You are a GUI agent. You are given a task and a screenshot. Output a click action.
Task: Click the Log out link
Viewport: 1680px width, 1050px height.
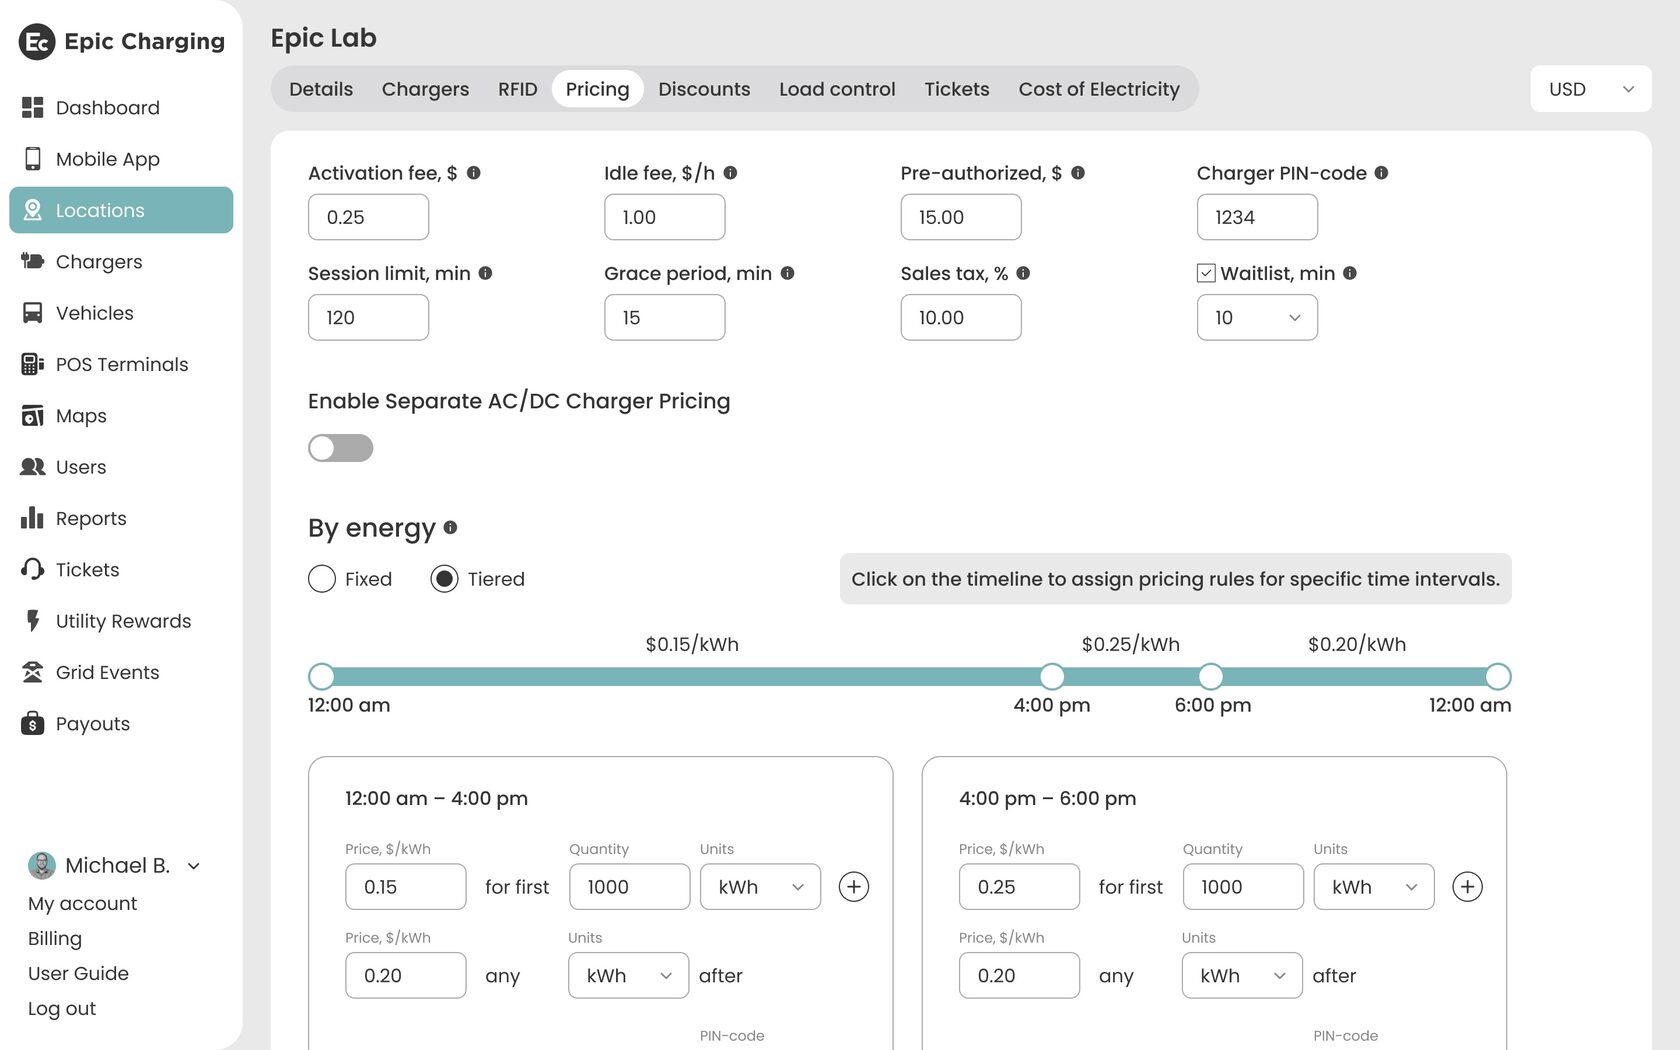[x=62, y=1008]
